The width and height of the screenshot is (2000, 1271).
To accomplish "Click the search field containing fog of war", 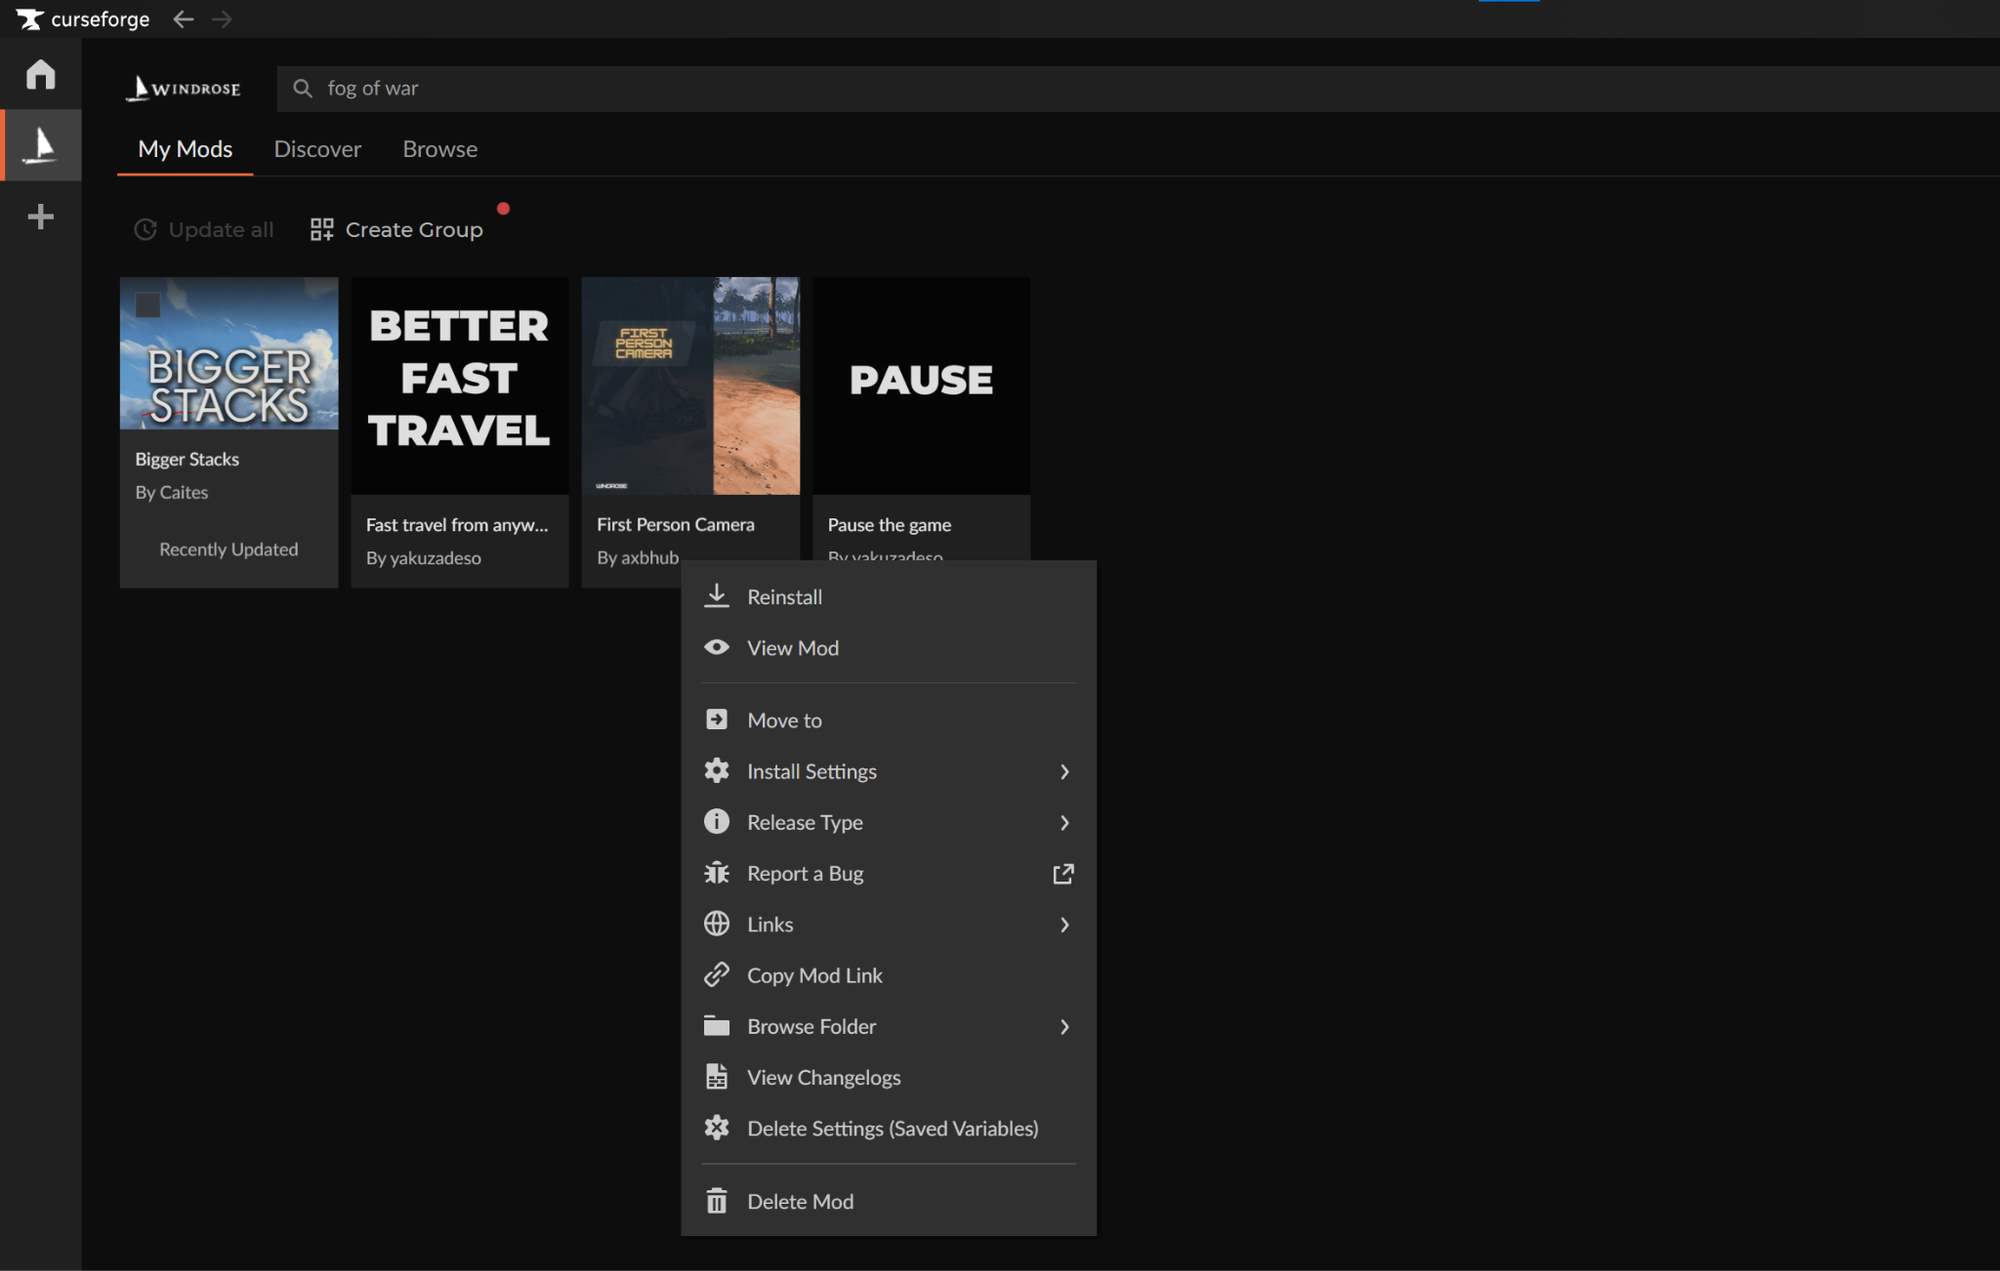I will point(1138,88).
